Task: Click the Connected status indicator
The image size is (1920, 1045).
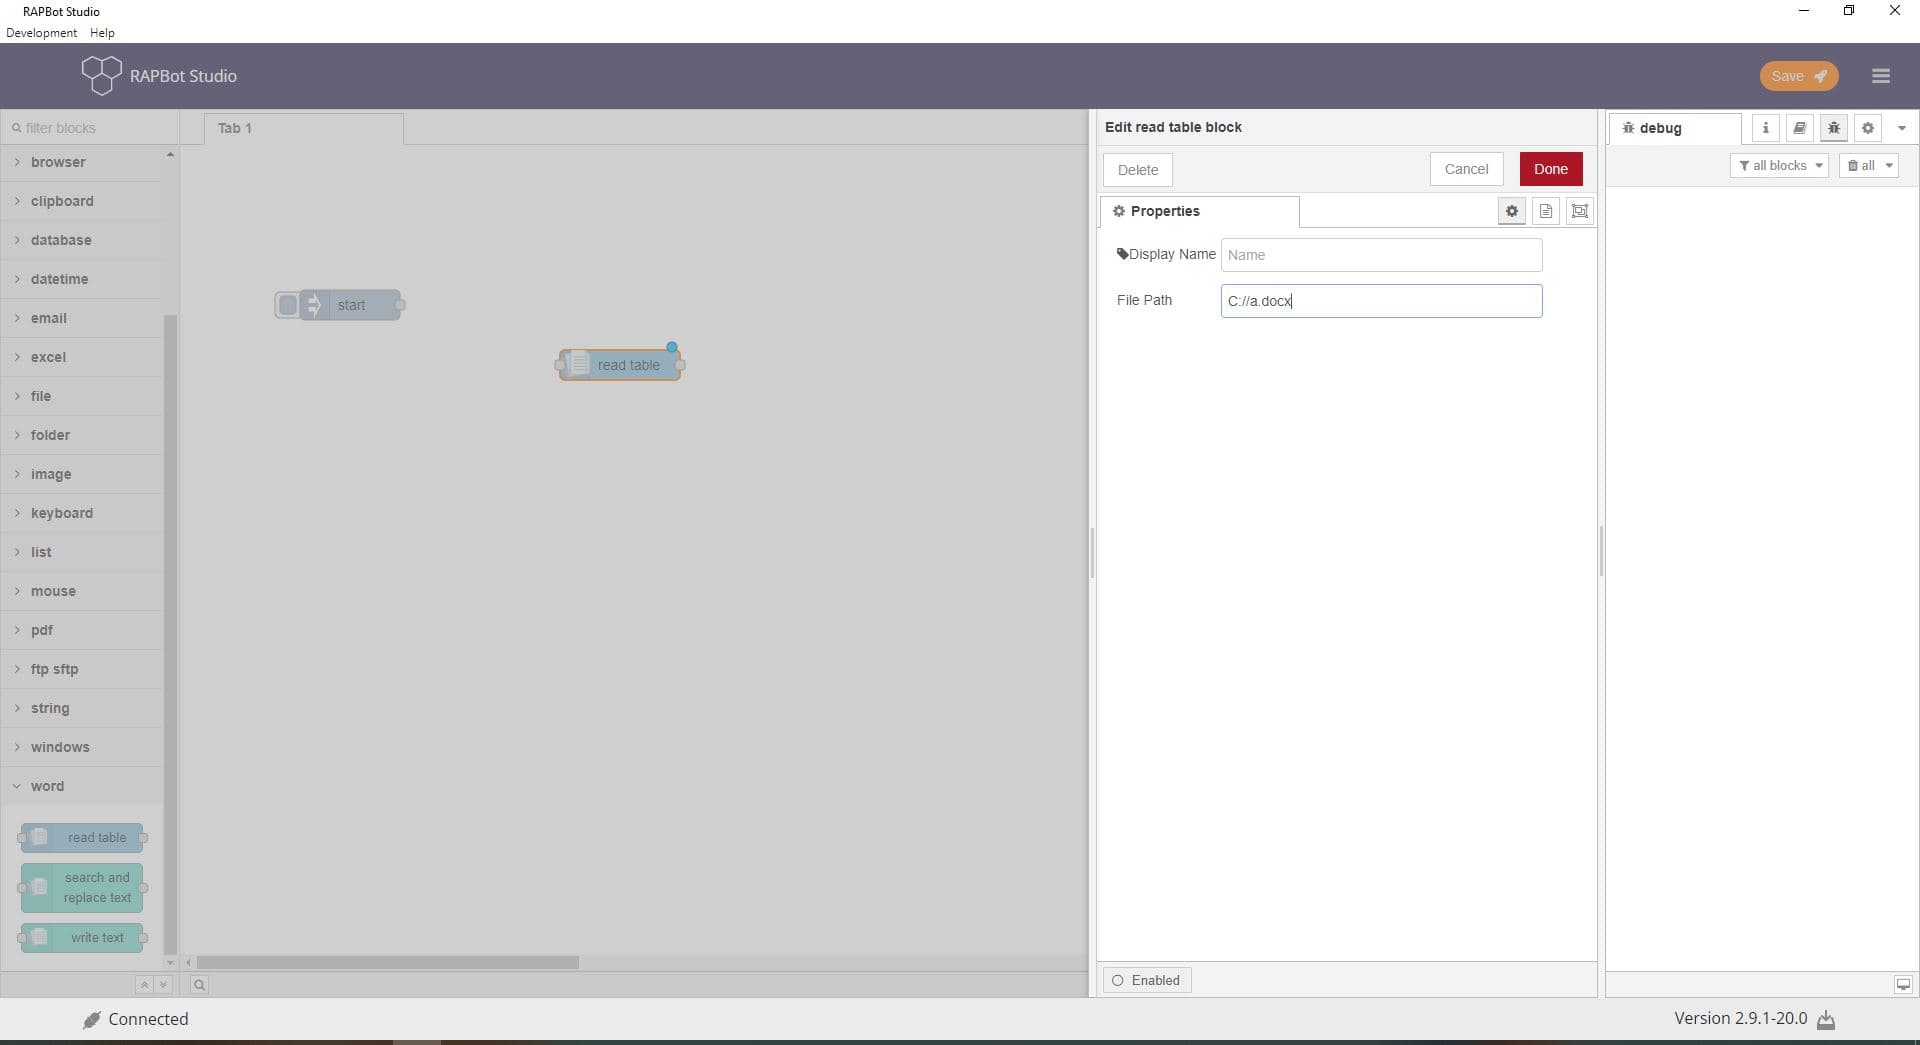Action: [136, 1020]
